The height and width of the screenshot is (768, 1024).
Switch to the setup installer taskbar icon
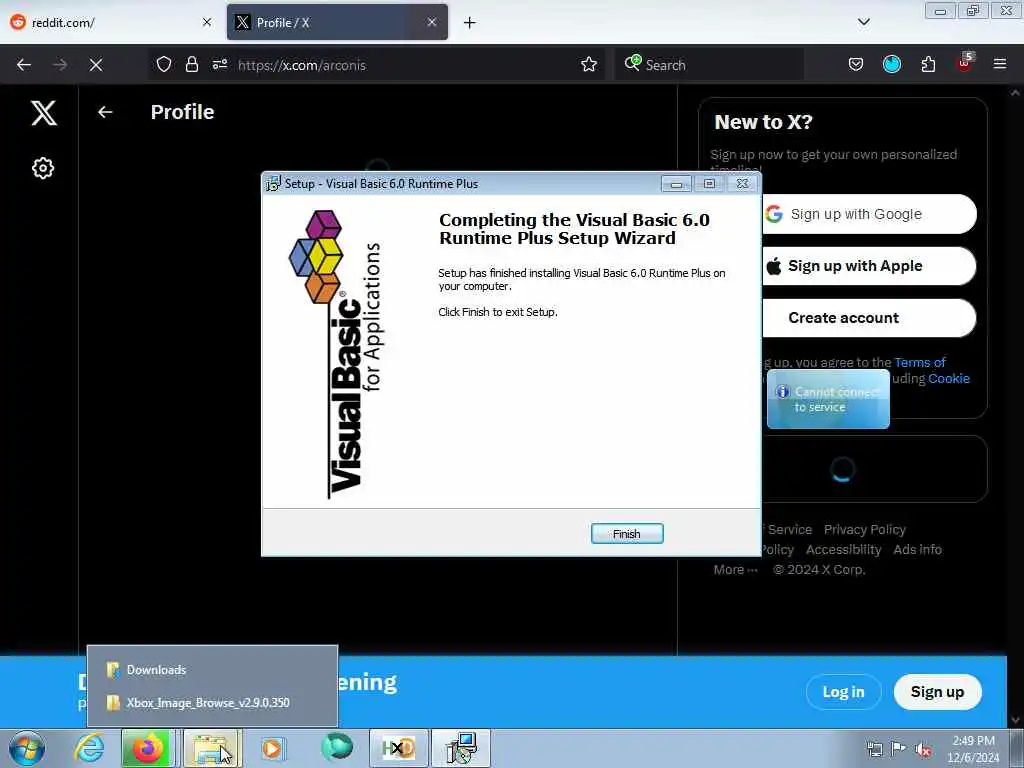[461, 748]
